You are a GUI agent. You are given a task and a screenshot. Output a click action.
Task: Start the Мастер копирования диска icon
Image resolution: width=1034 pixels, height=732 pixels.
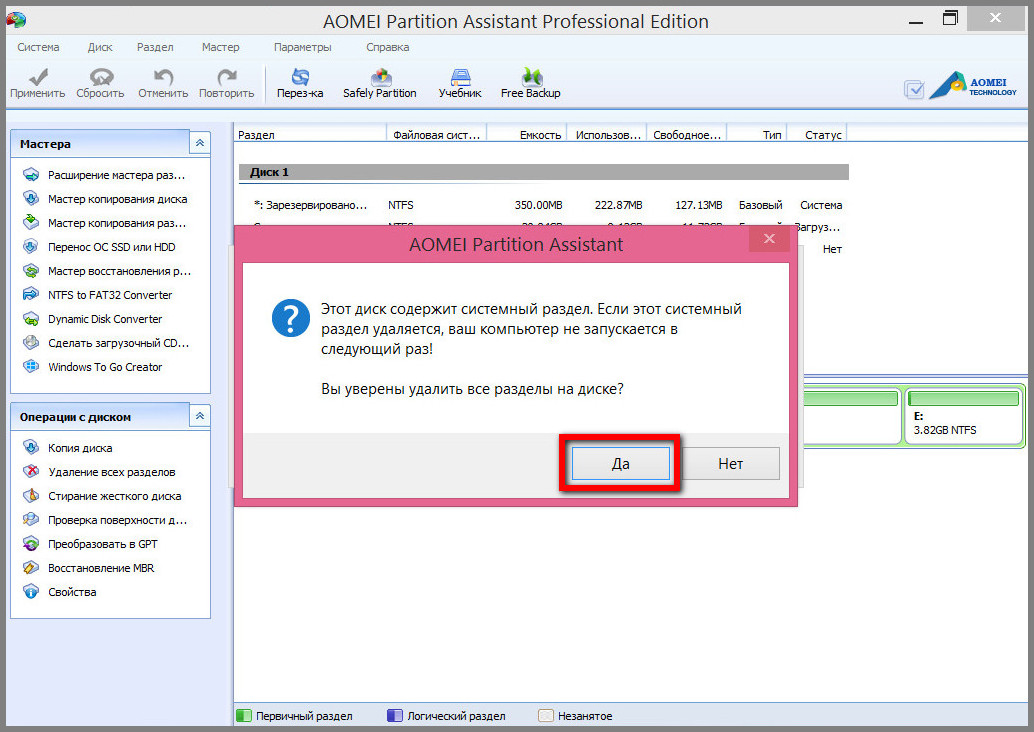pos(31,198)
